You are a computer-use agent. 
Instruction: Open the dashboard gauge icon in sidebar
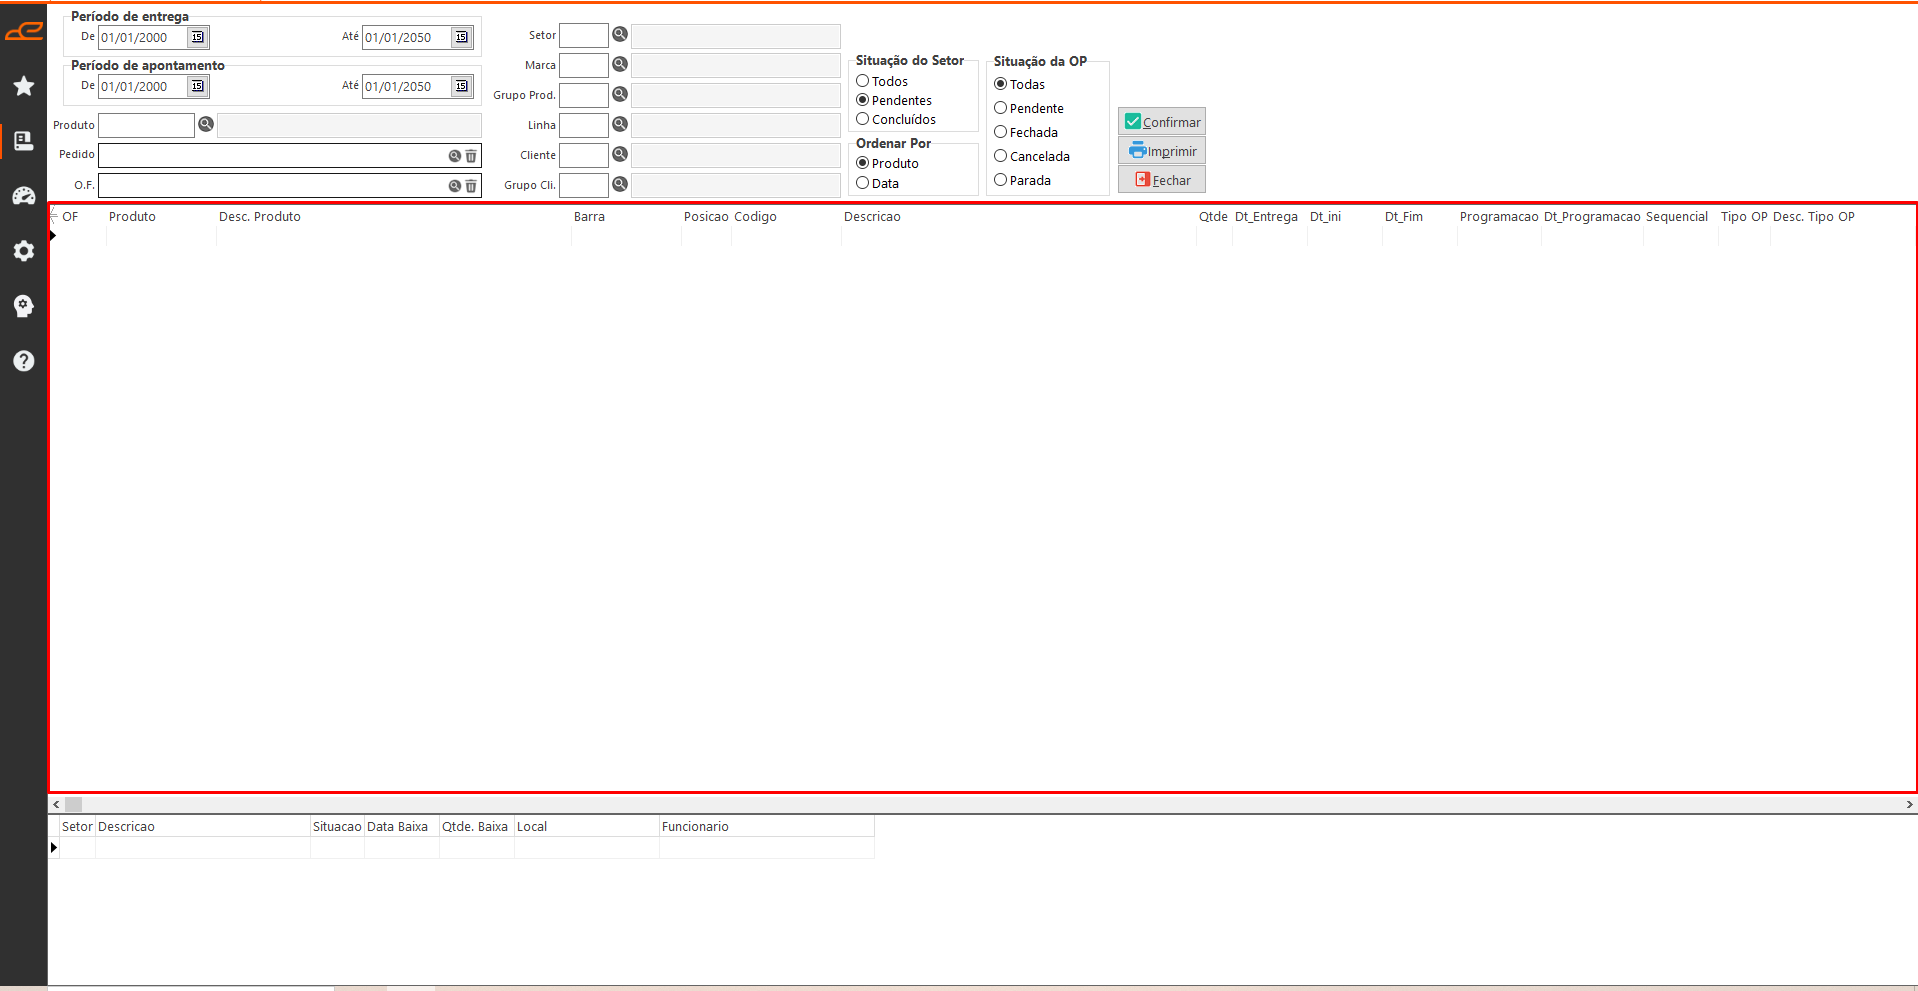click(x=24, y=196)
